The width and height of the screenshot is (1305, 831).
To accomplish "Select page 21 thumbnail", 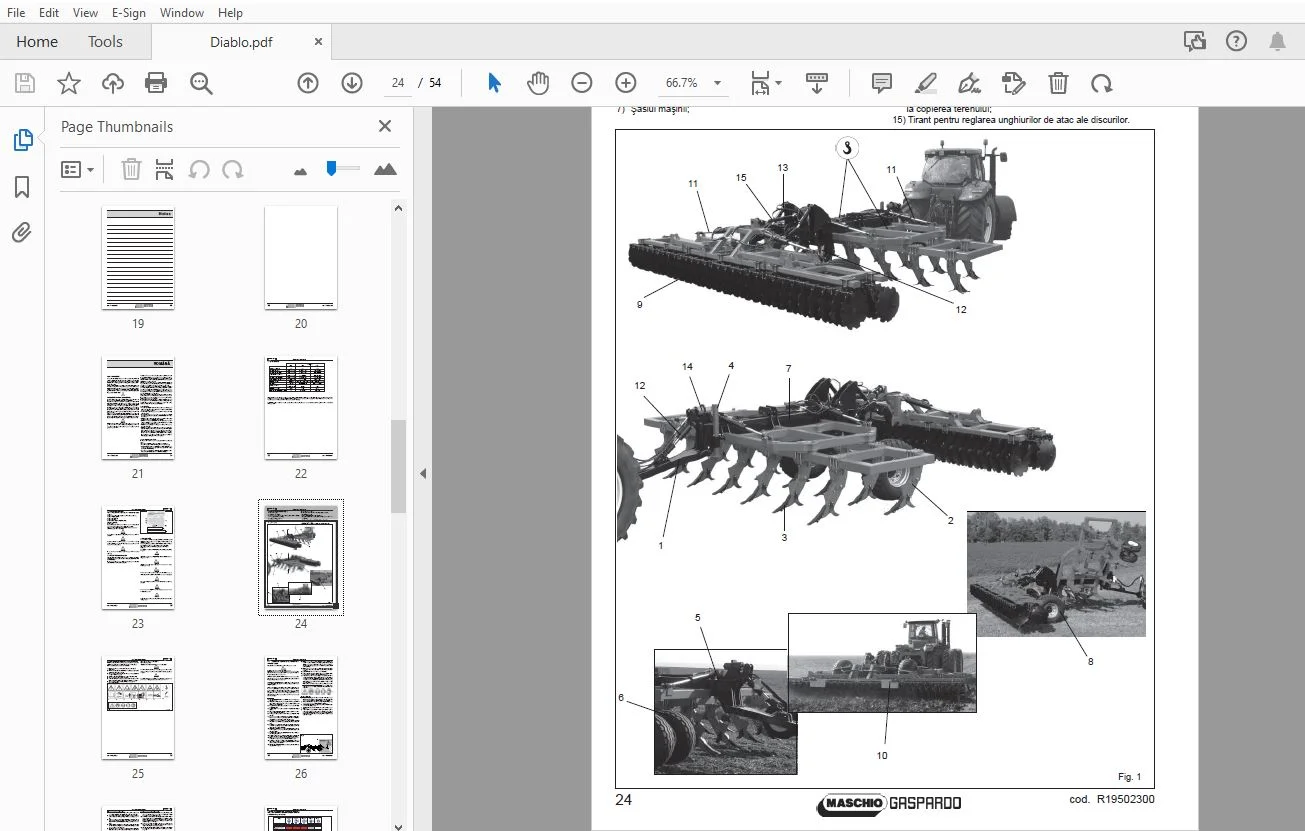I will click(138, 408).
